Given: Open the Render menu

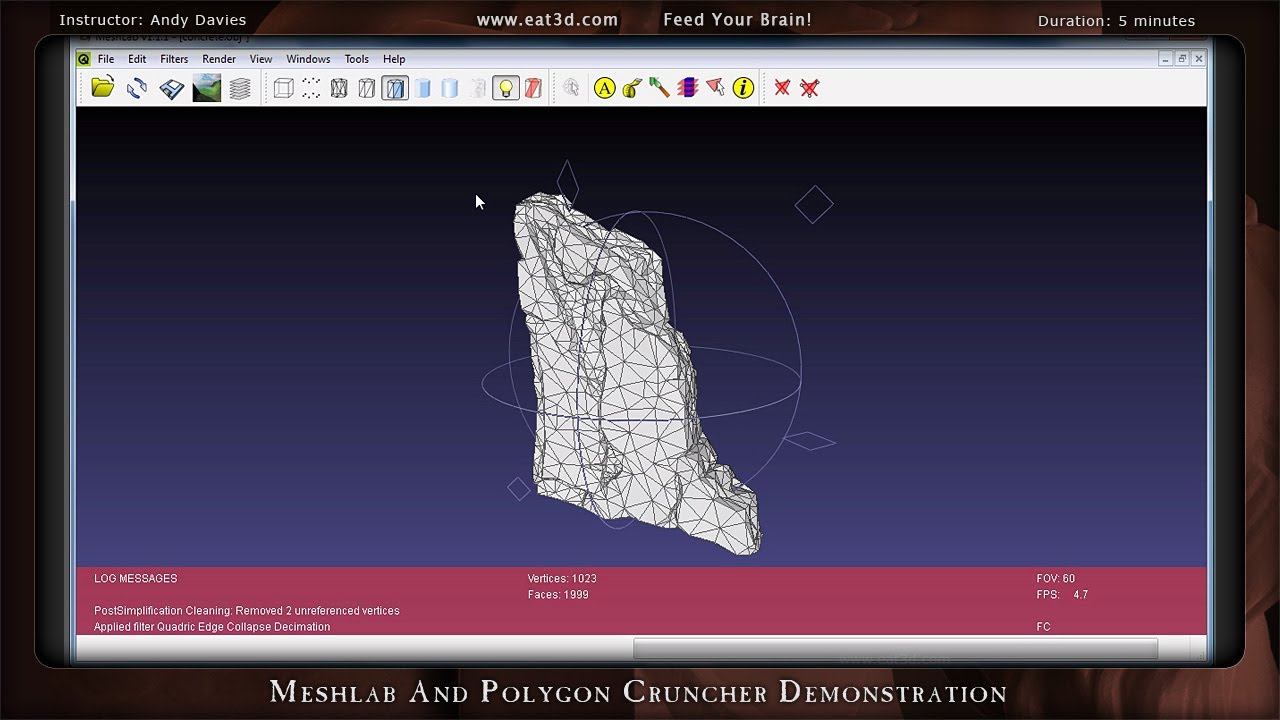Looking at the screenshot, I should (x=219, y=59).
